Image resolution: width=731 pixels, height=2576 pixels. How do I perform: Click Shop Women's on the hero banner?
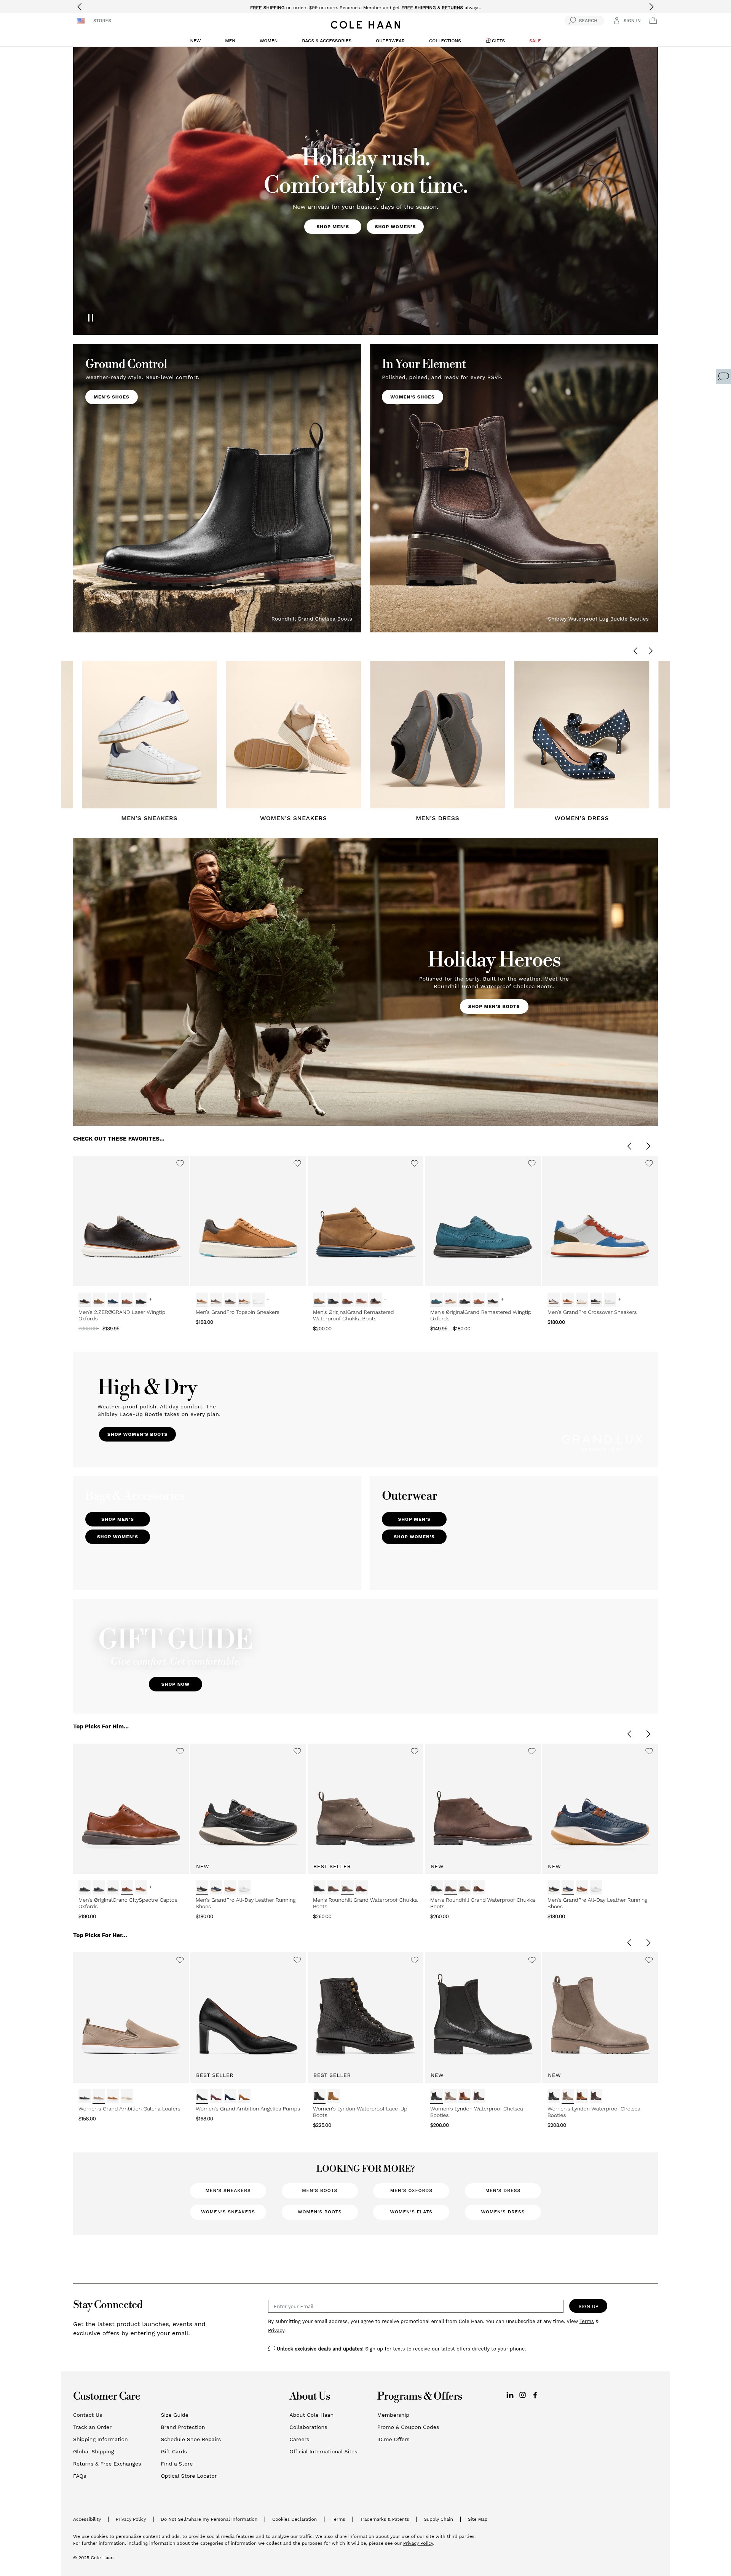click(x=395, y=227)
